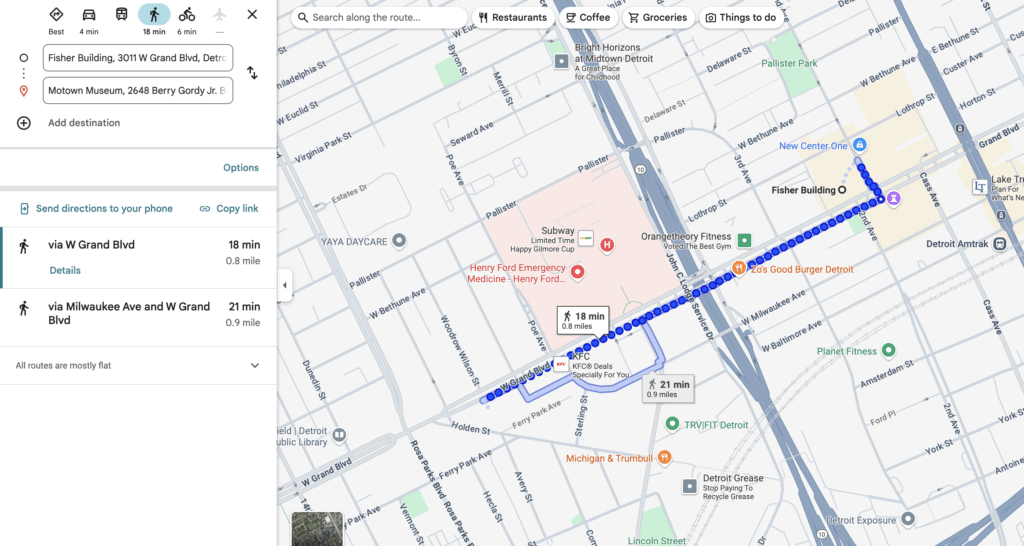Choose route via Milwaukee Ave
This screenshot has width=1024, height=546.
tap(138, 317)
